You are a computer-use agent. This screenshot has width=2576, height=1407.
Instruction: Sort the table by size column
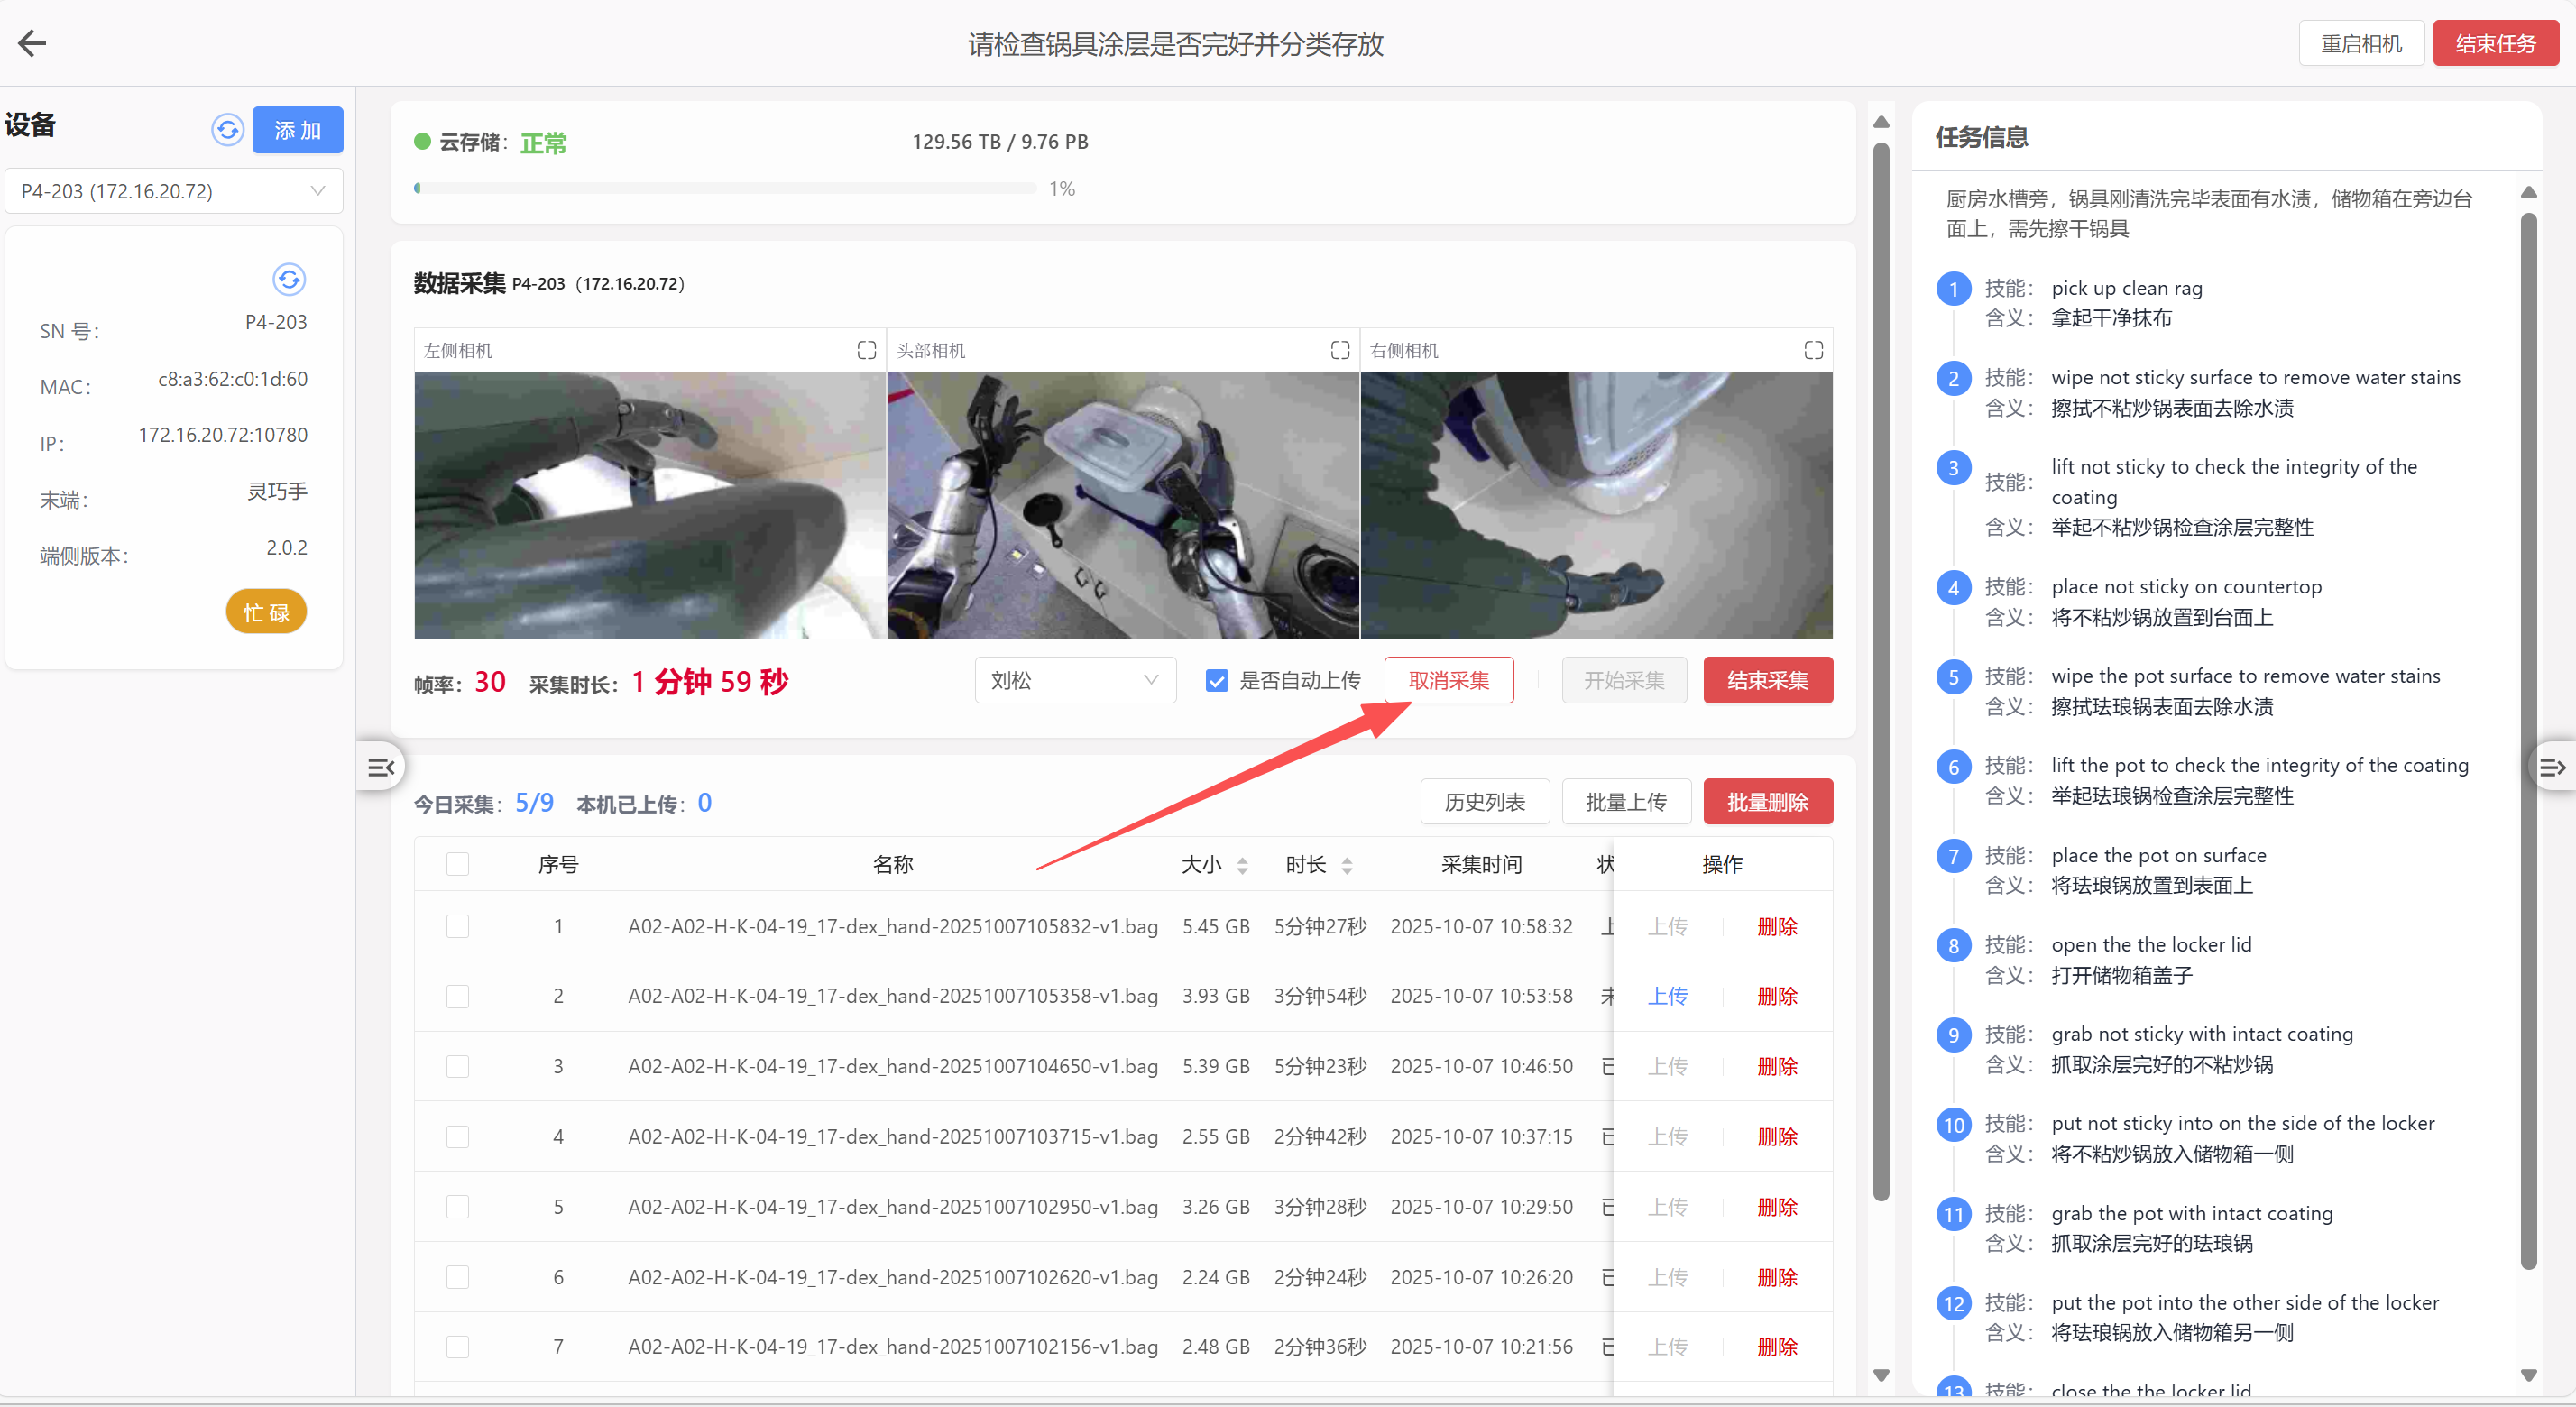[x=1242, y=865]
